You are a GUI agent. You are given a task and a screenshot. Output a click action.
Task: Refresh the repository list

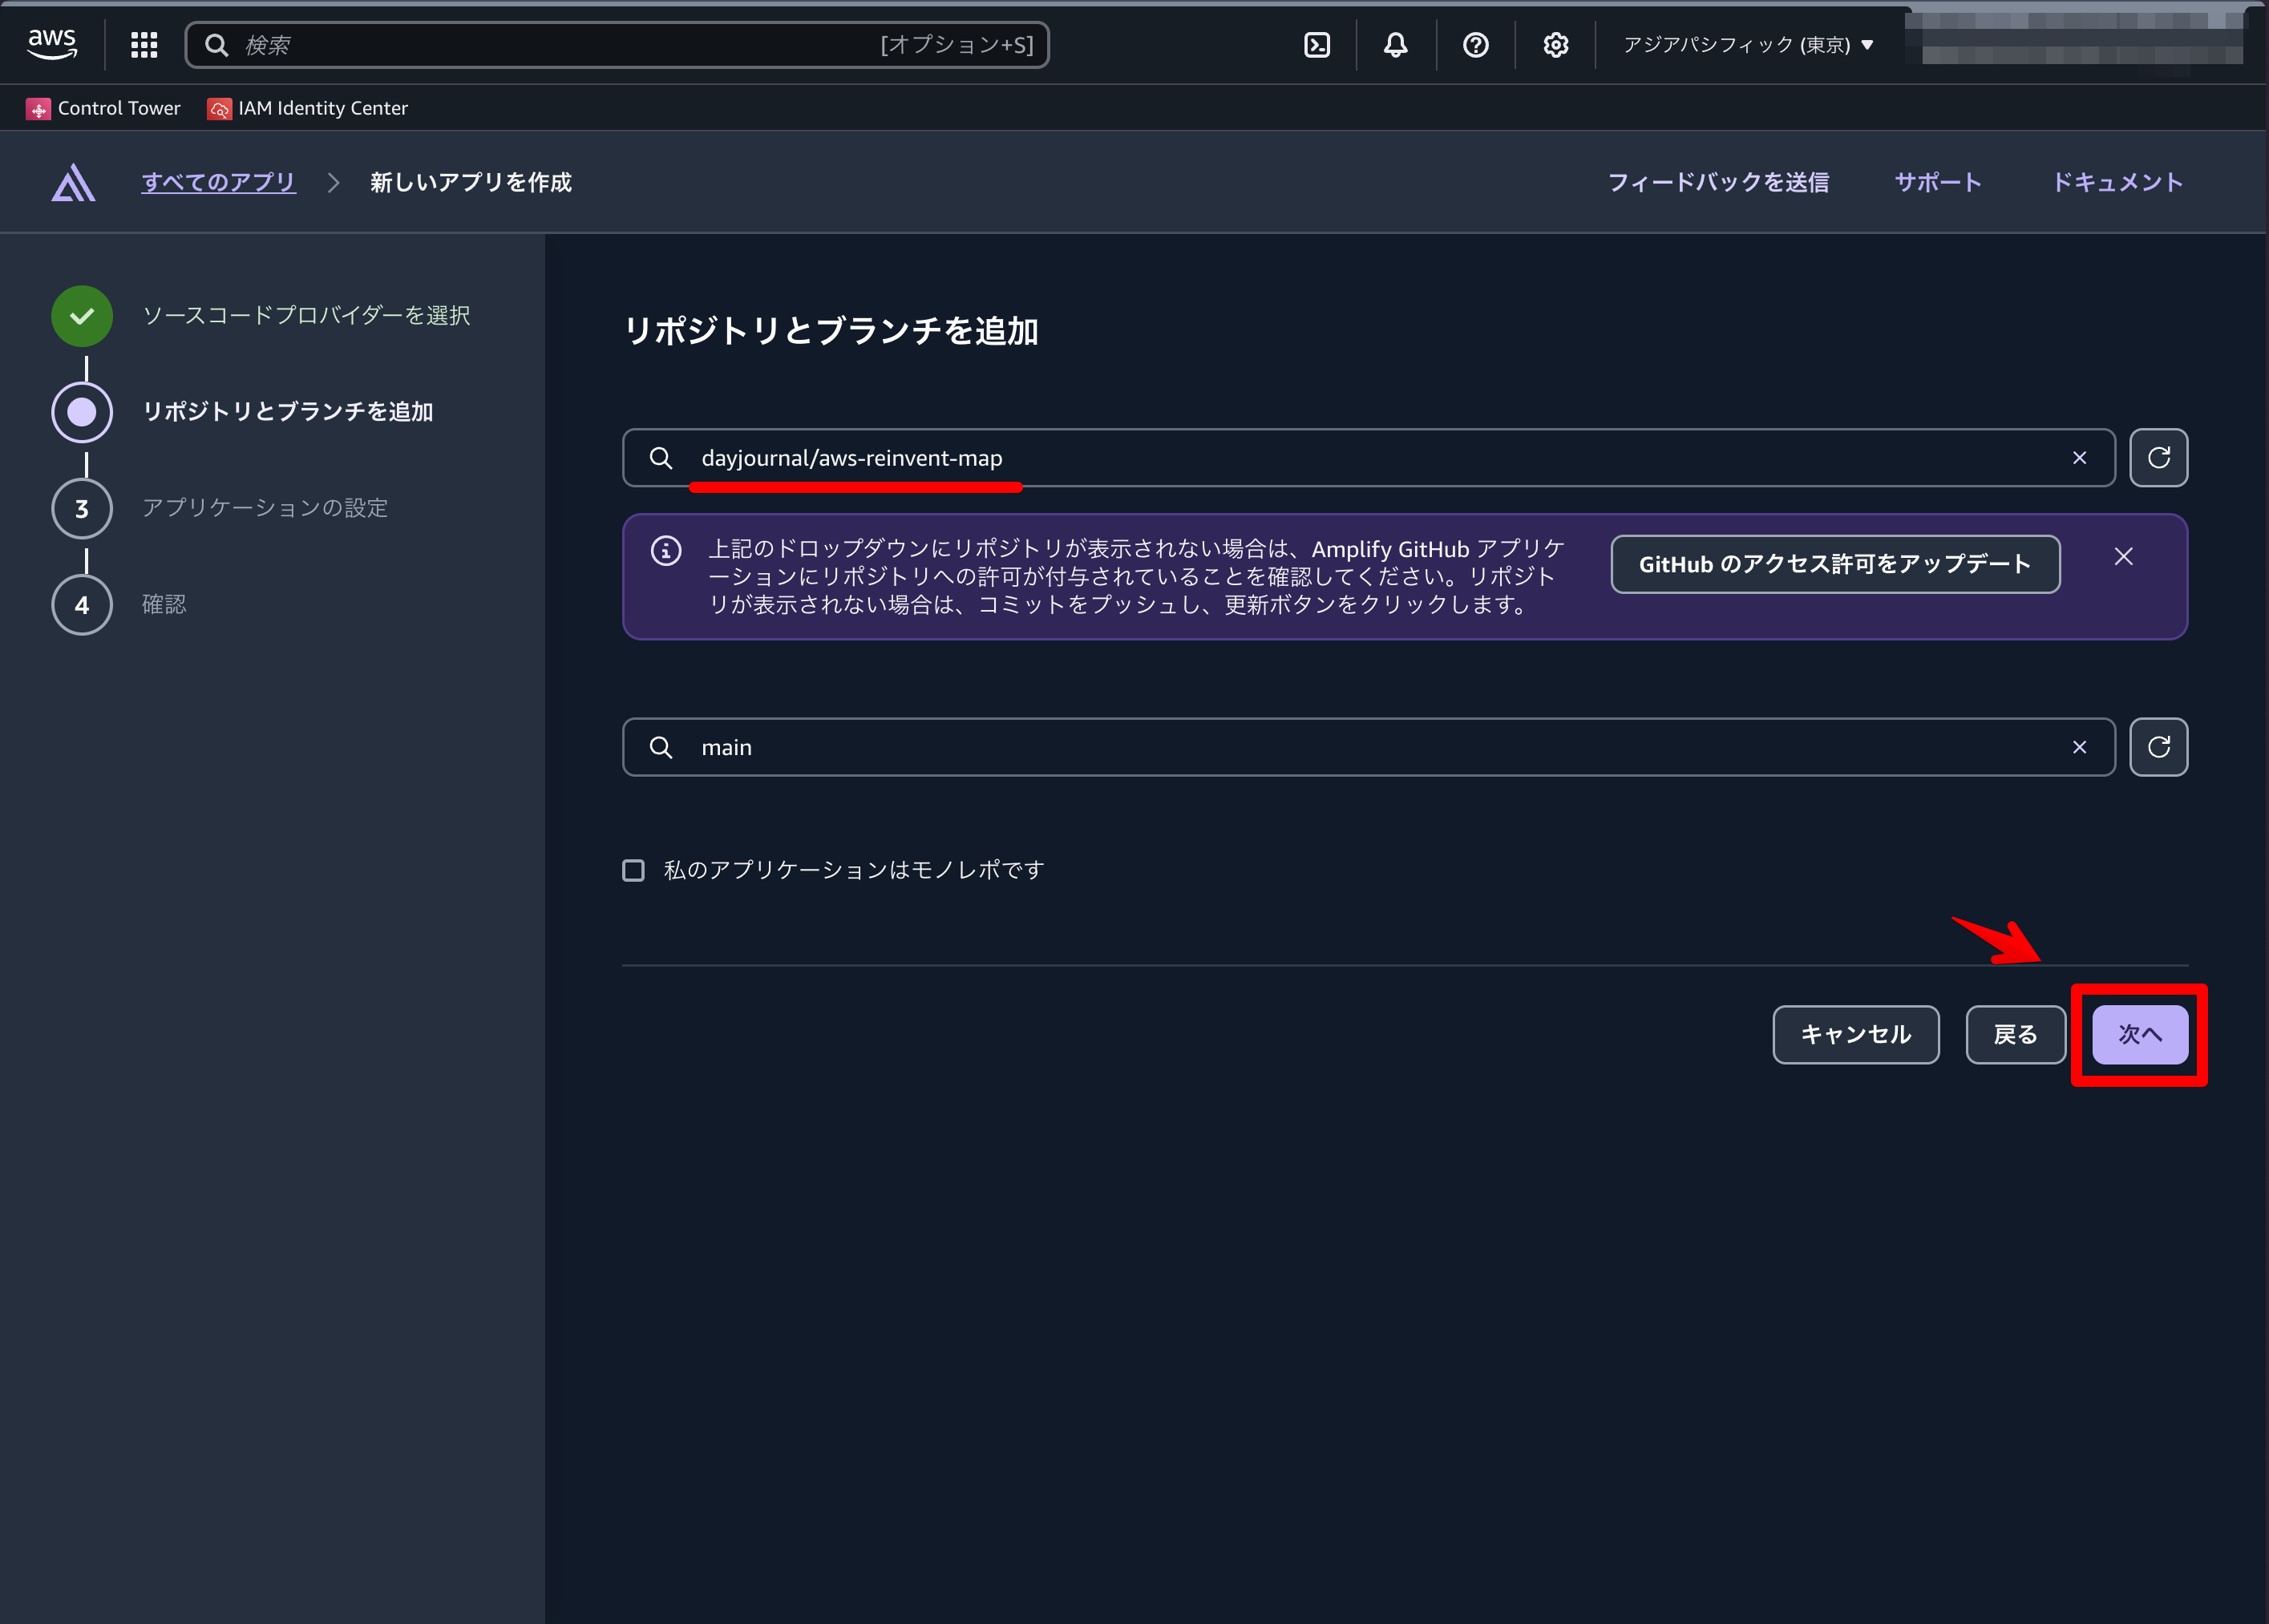2158,458
